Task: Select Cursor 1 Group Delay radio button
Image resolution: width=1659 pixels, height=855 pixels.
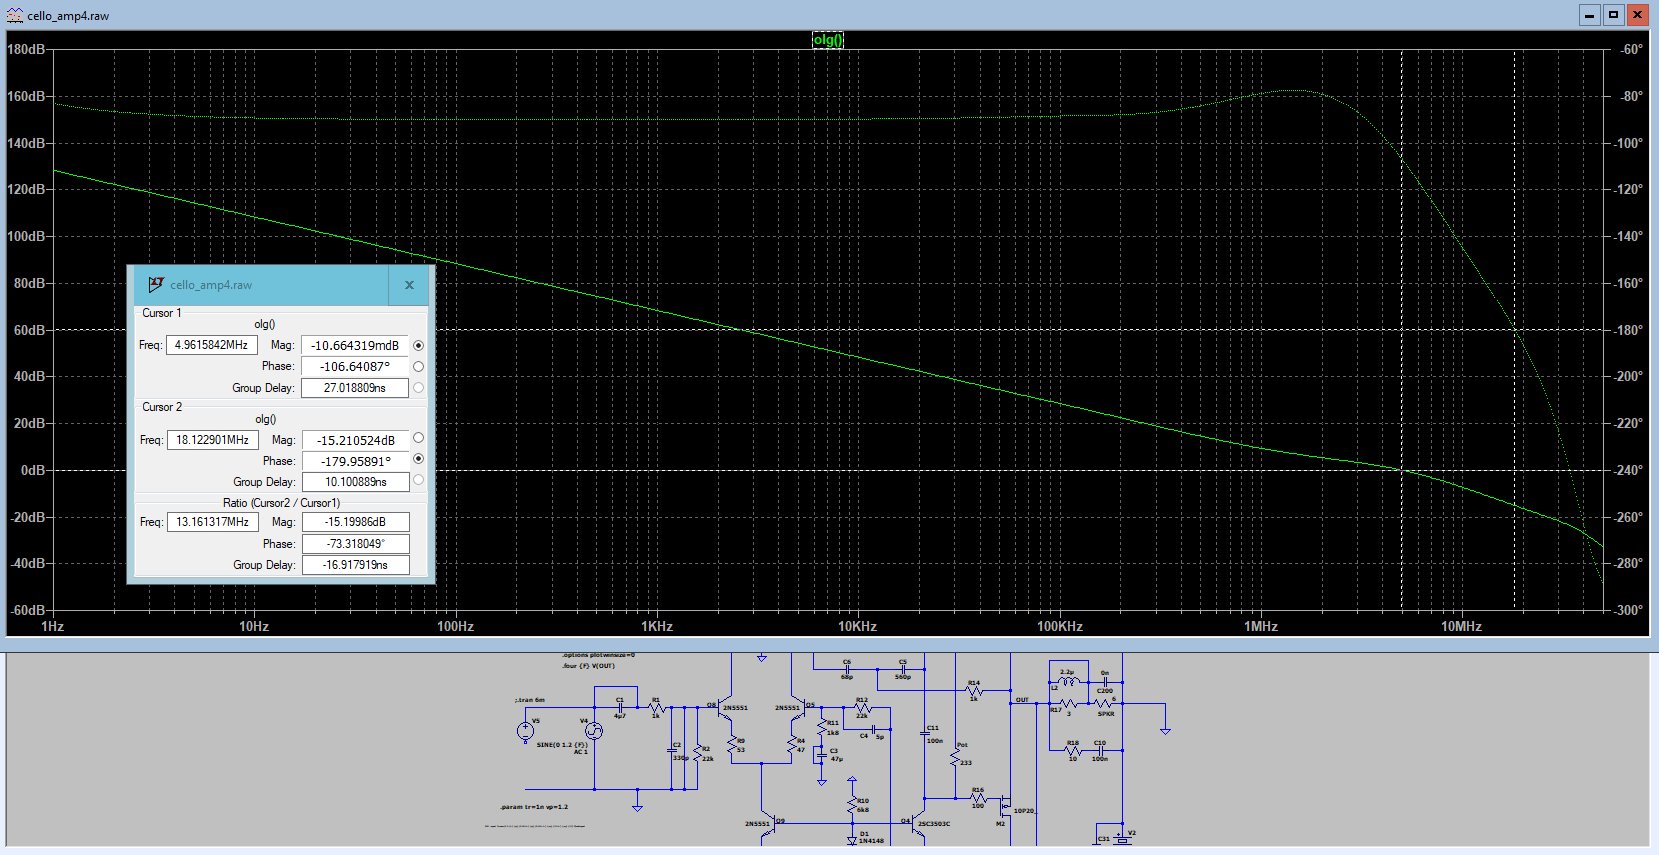Action: point(418,387)
